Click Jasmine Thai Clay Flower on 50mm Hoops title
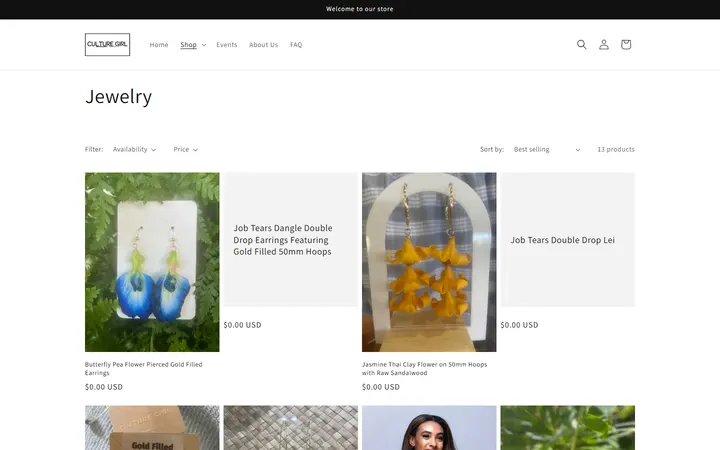 point(424,369)
